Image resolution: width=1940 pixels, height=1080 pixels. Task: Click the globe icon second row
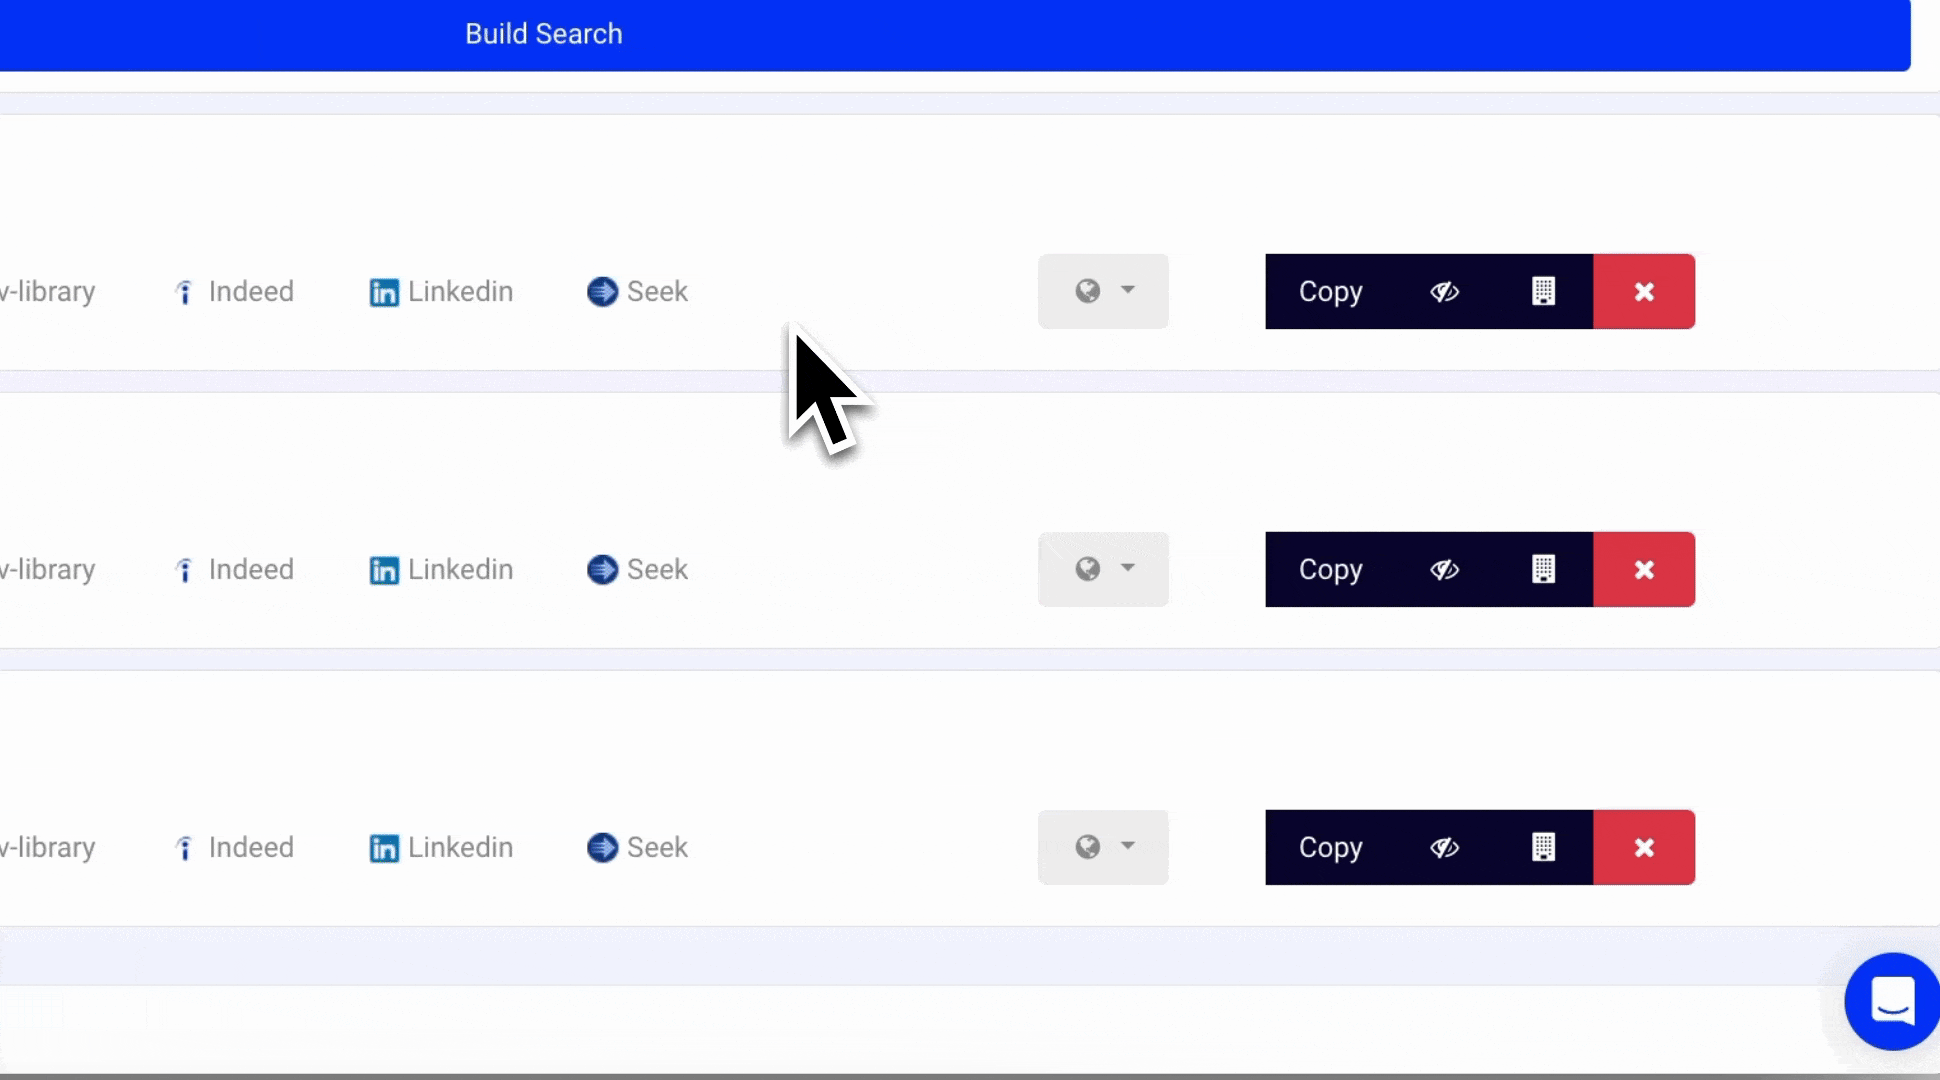[x=1088, y=569]
